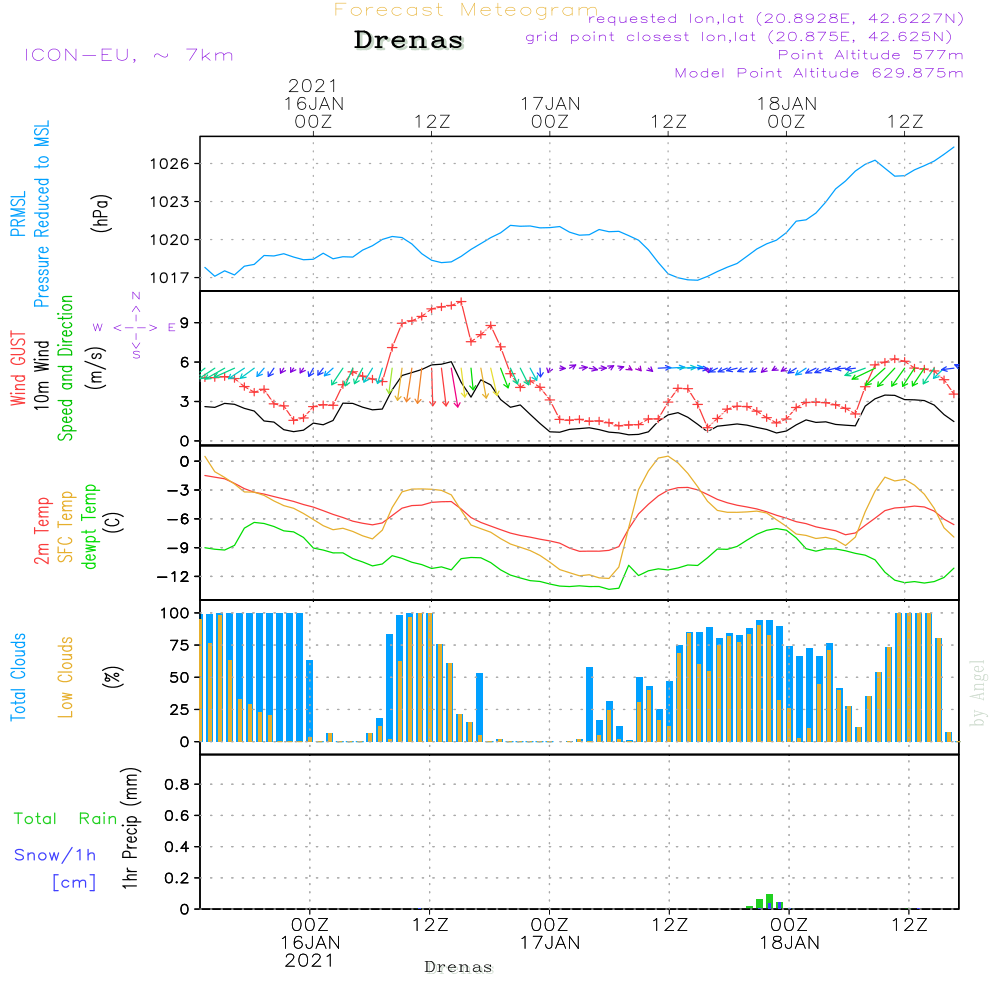This screenshot has height=1000, width=1000.
Task: Select the 1023 pressure axis value
Action: [x=169, y=202]
